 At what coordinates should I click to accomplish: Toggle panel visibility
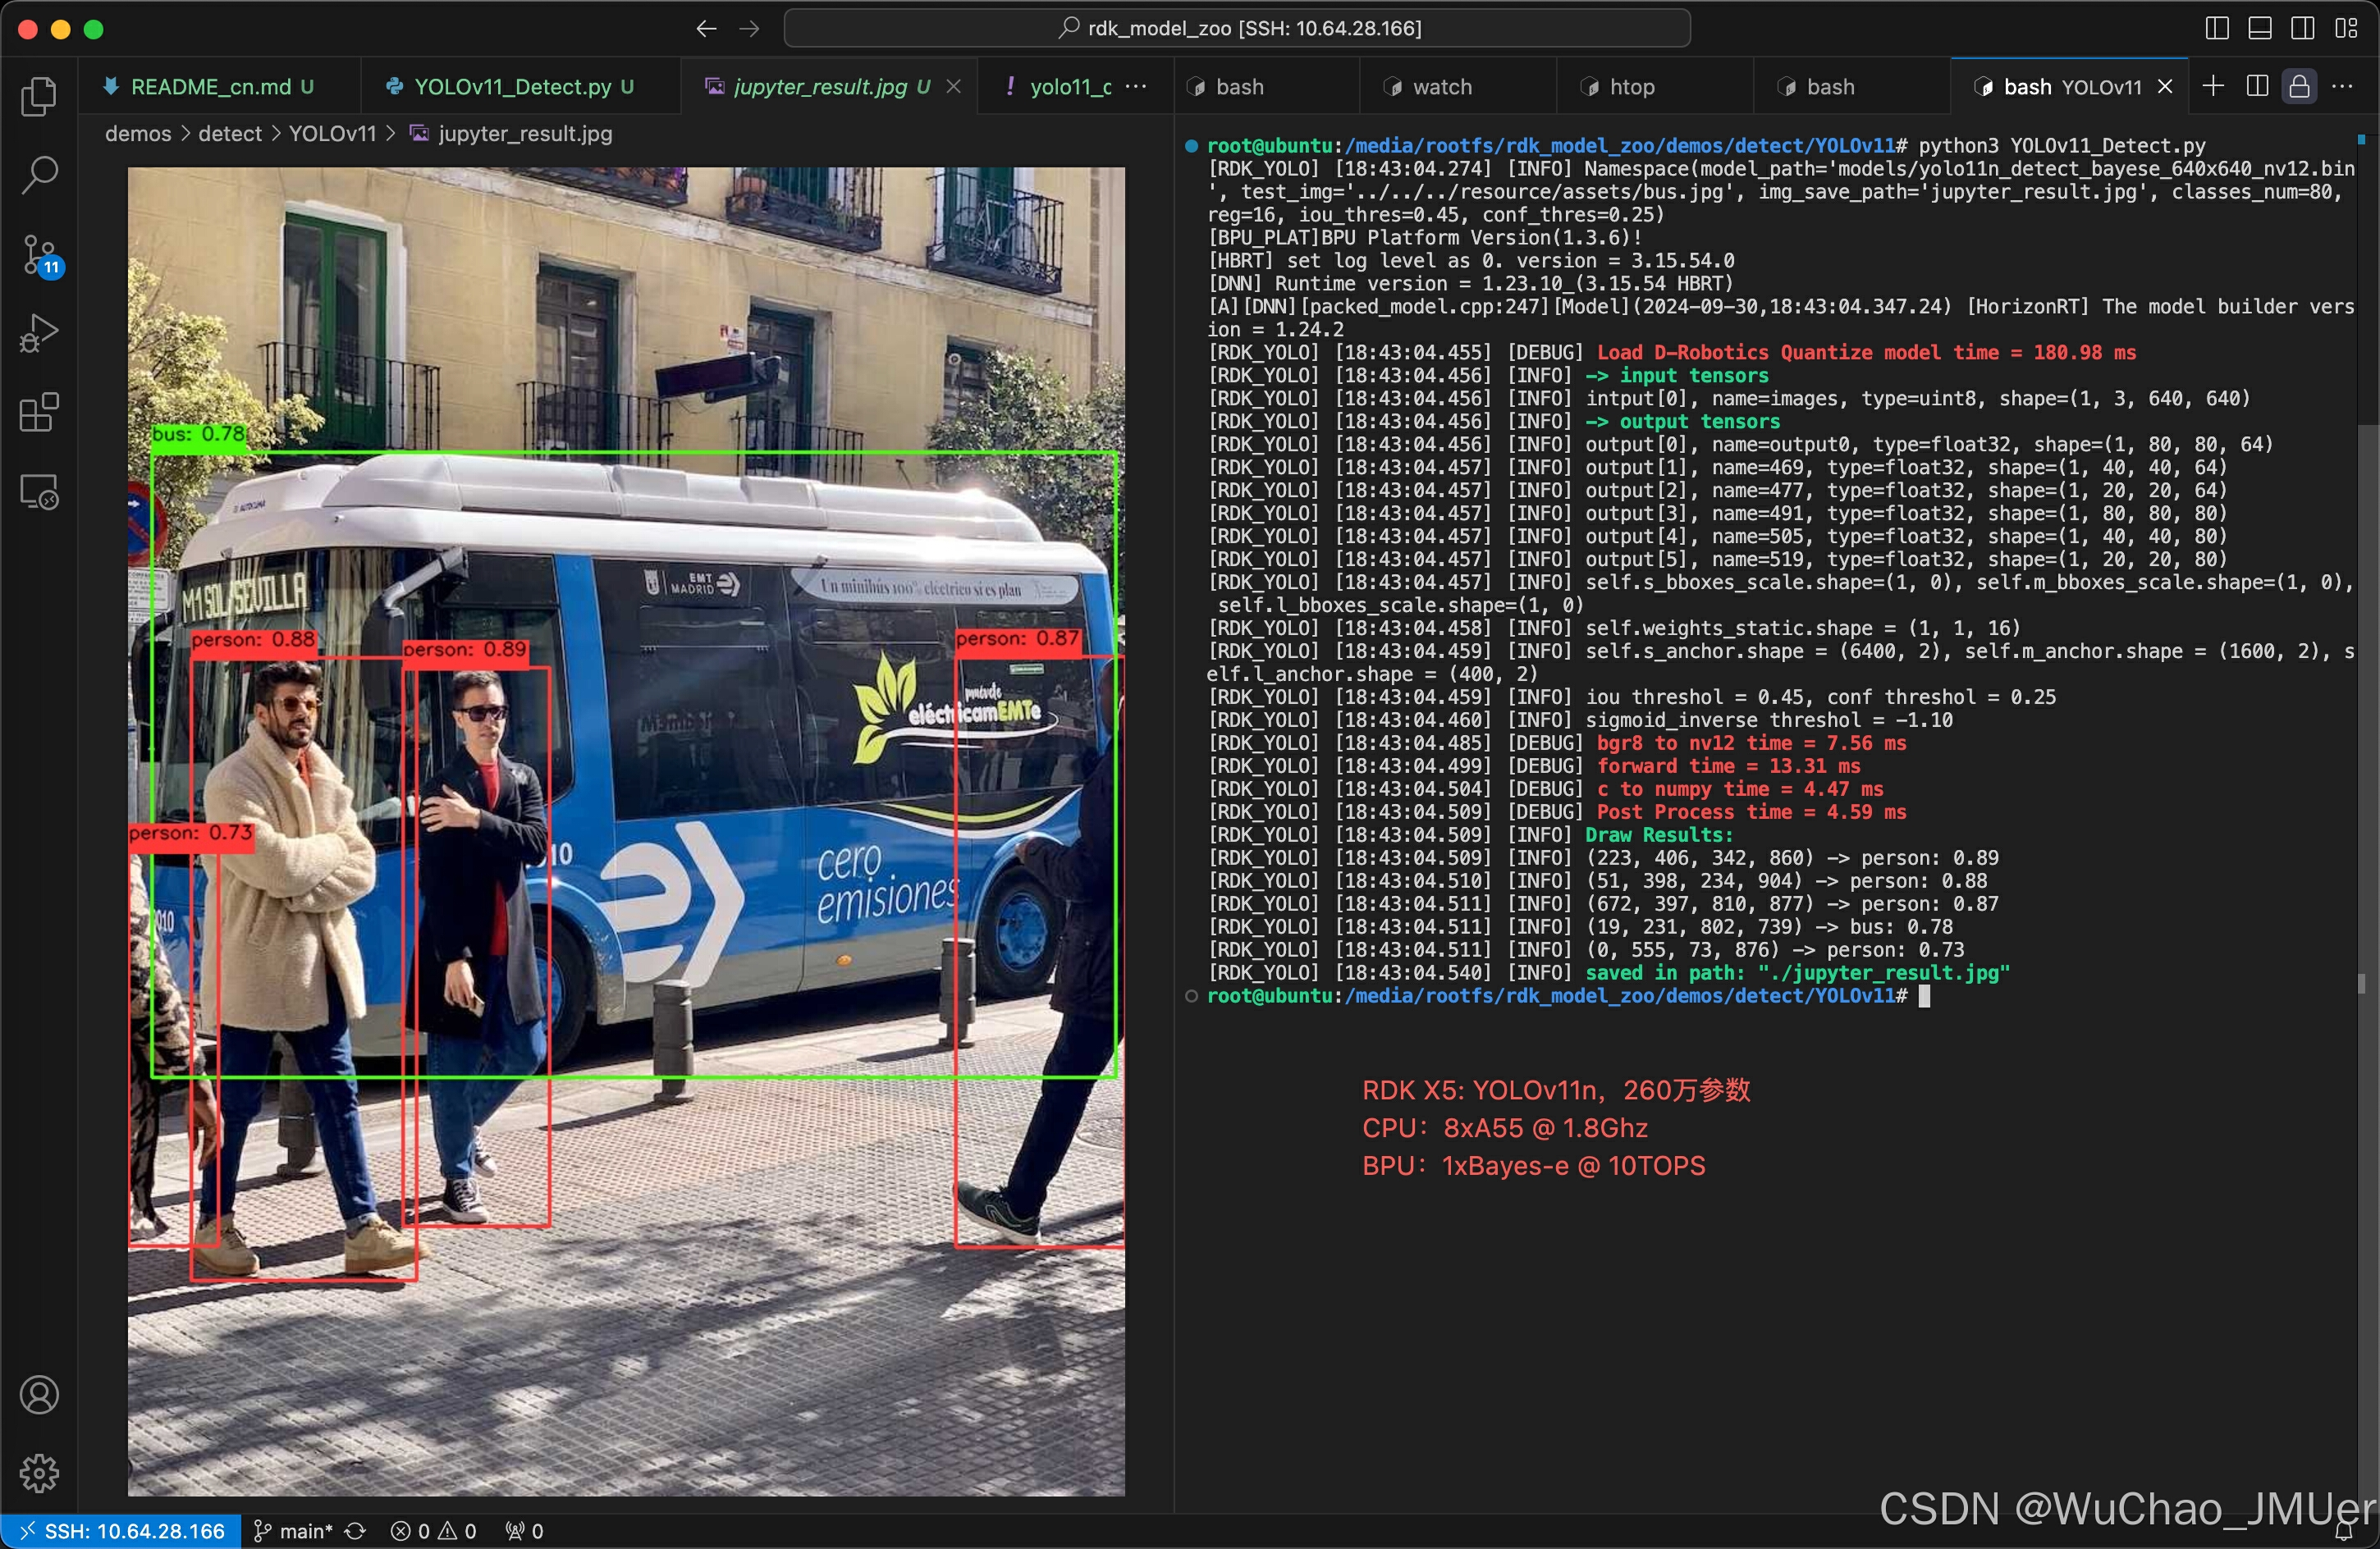2260,28
